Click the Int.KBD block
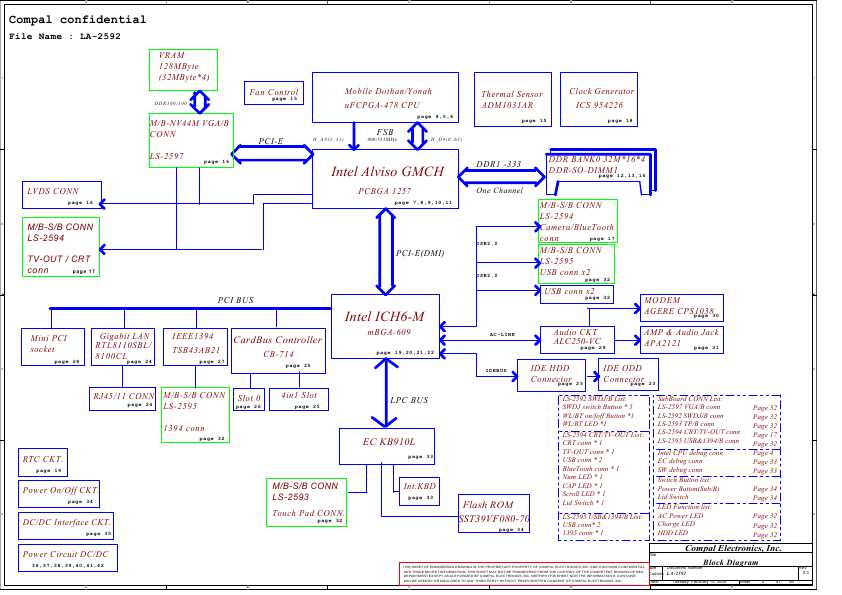 click(x=419, y=491)
